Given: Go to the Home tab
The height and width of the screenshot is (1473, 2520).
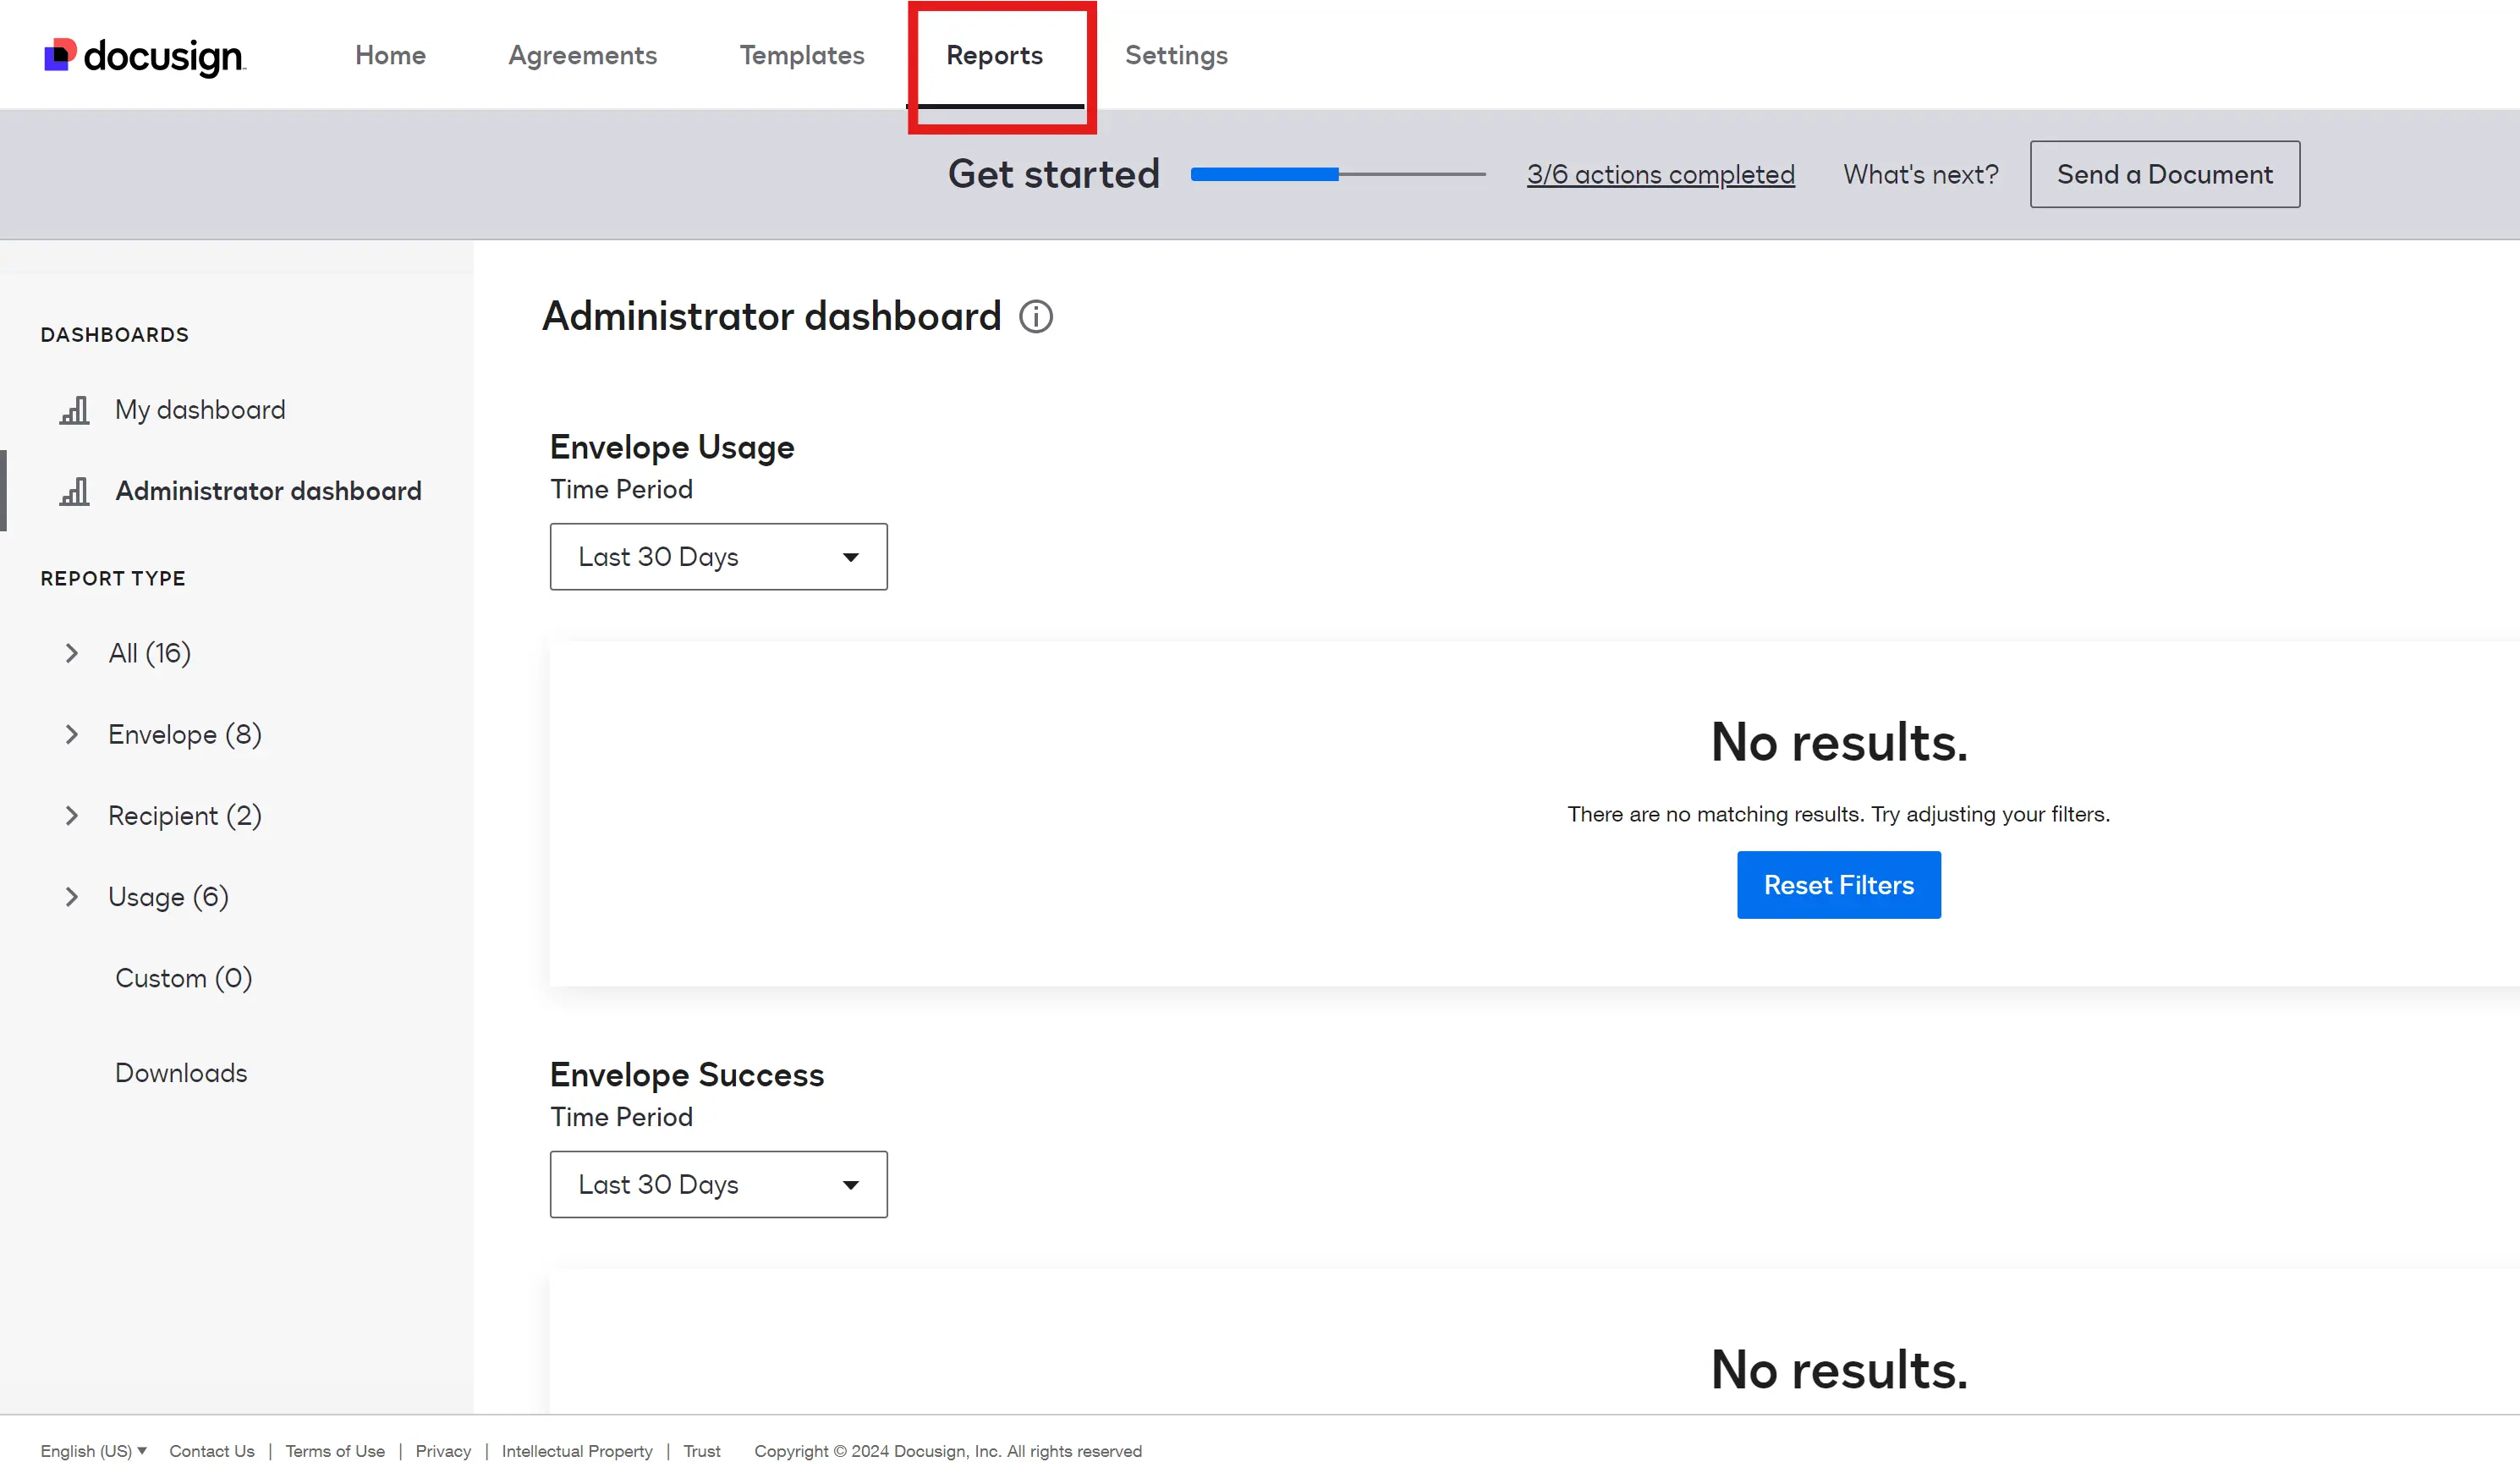Looking at the screenshot, I should pos(390,56).
